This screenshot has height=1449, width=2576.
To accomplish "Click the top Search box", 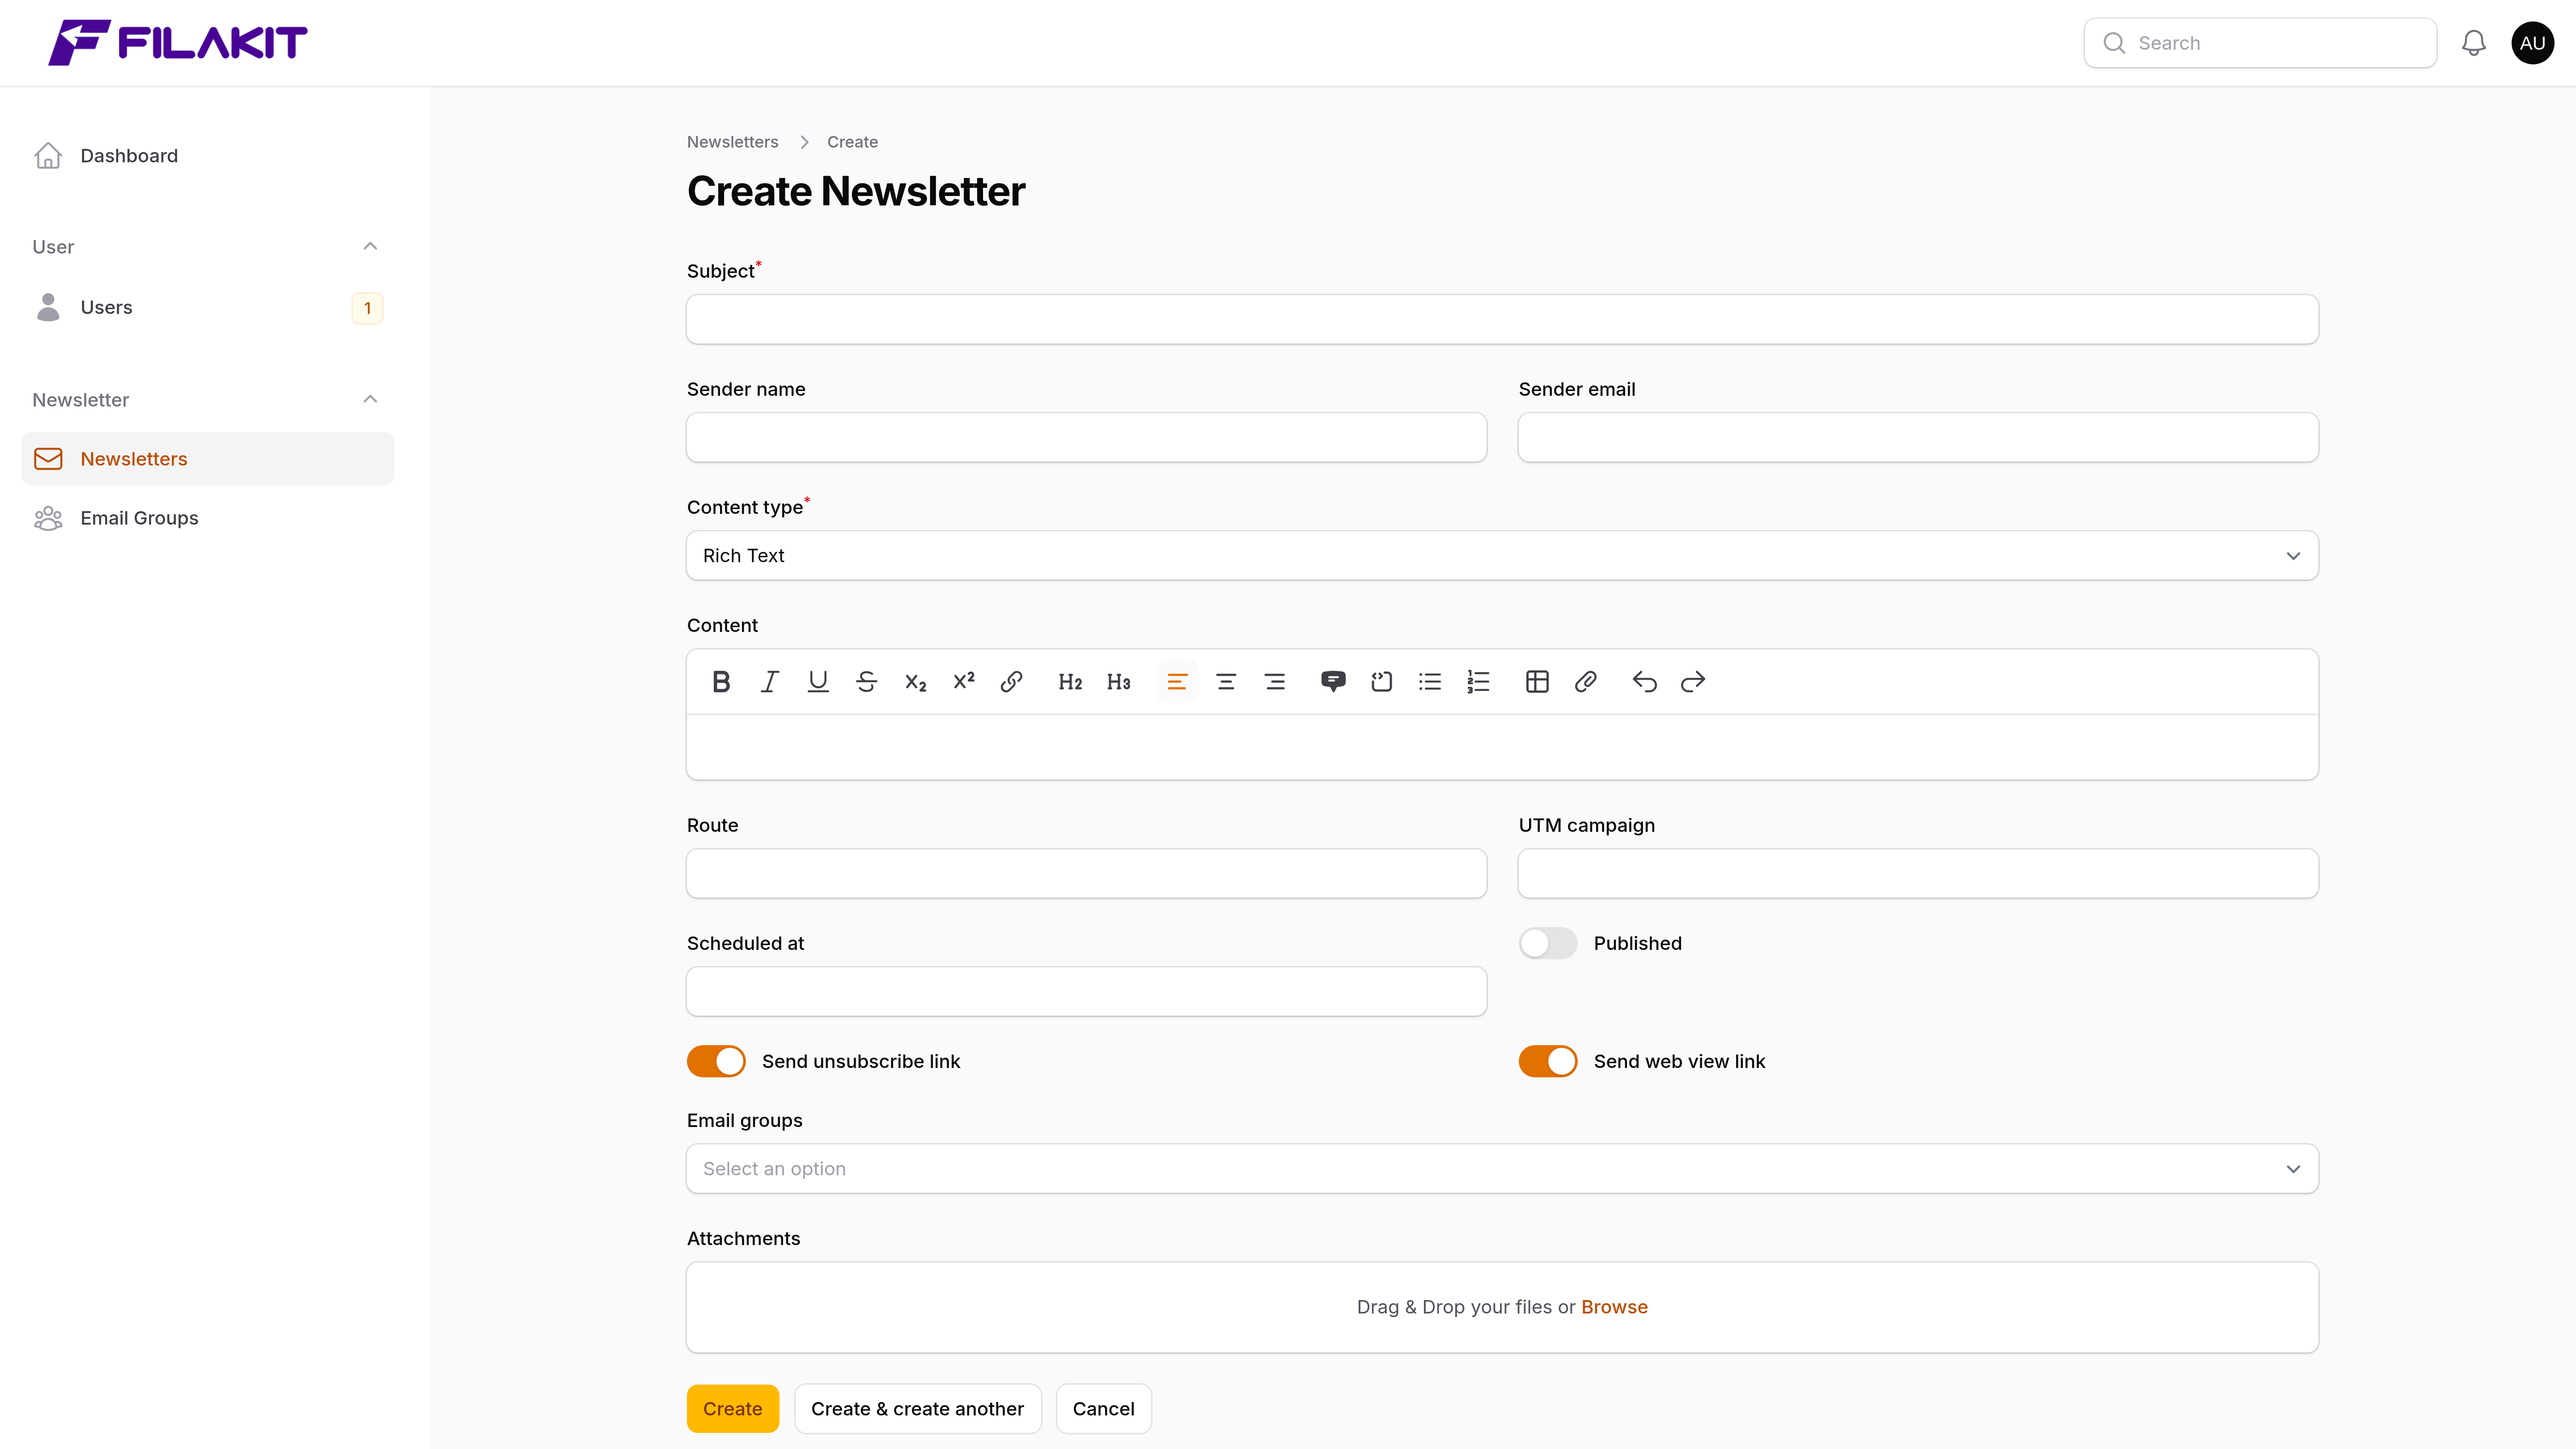I will coord(2260,43).
